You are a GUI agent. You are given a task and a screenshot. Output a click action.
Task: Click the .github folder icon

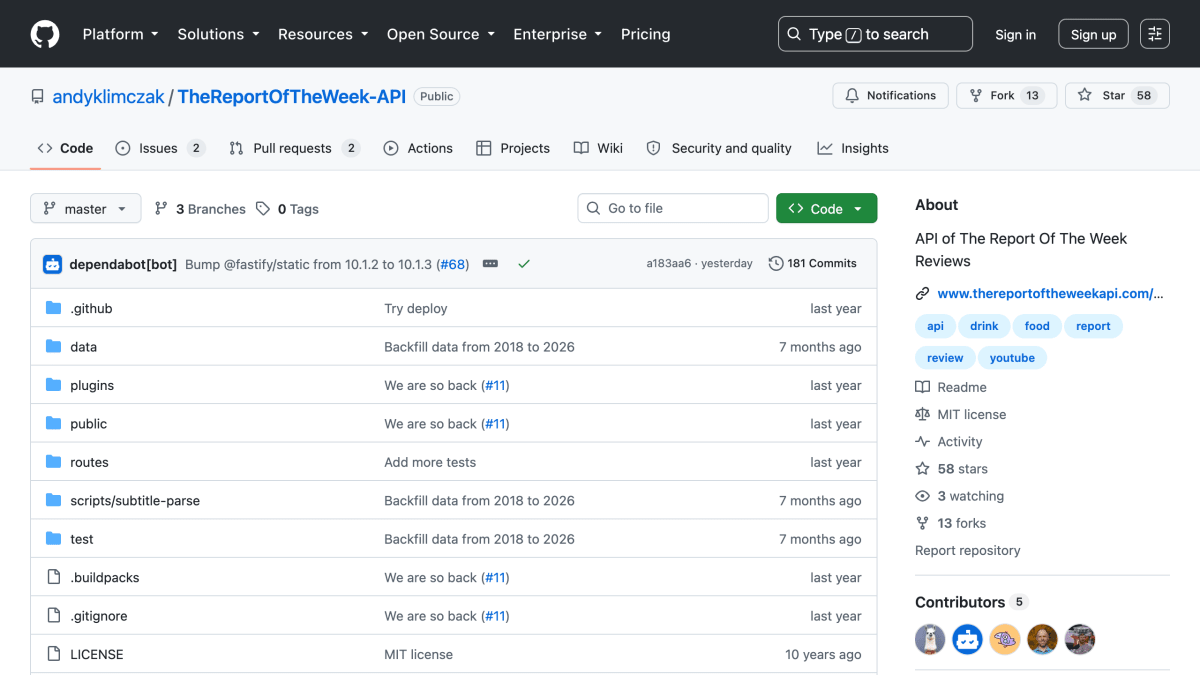point(54,308)
